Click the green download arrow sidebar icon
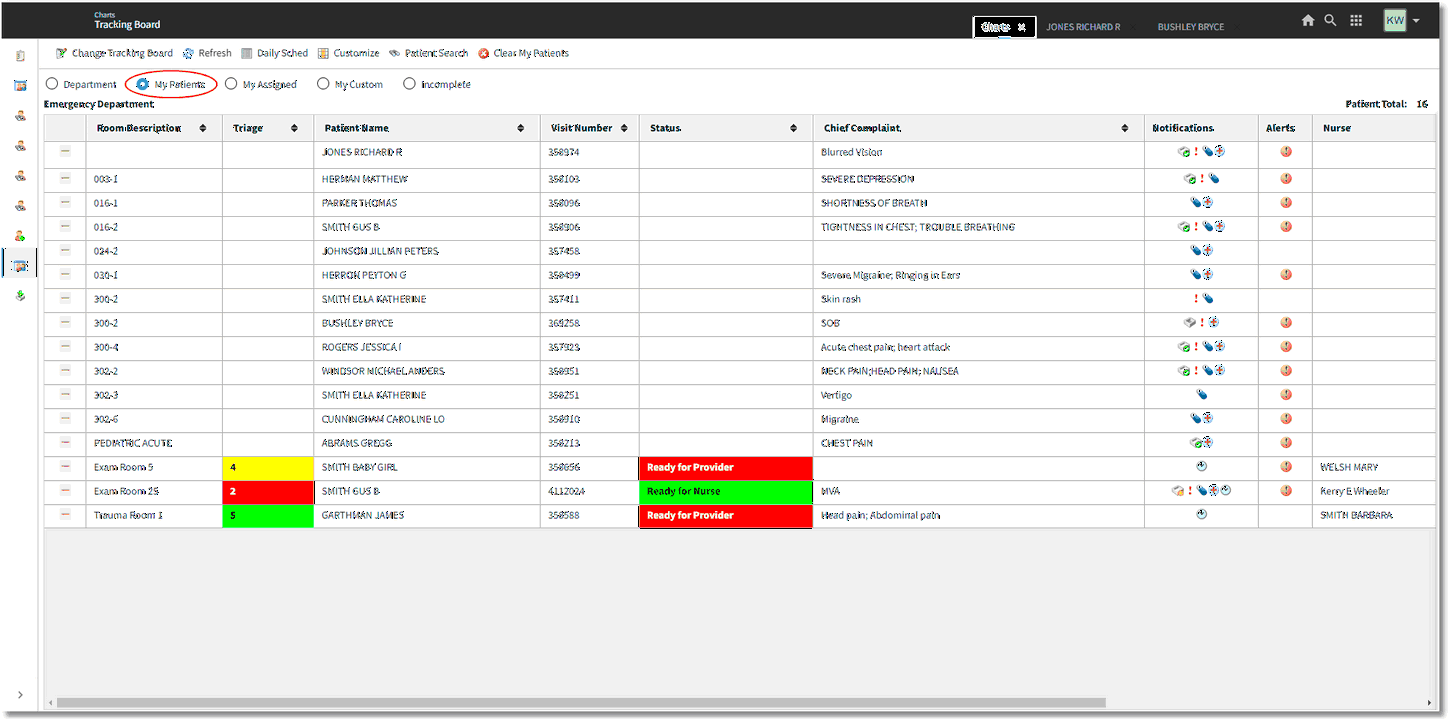The height and width of the screenshot is (722, 1450). 20,296
